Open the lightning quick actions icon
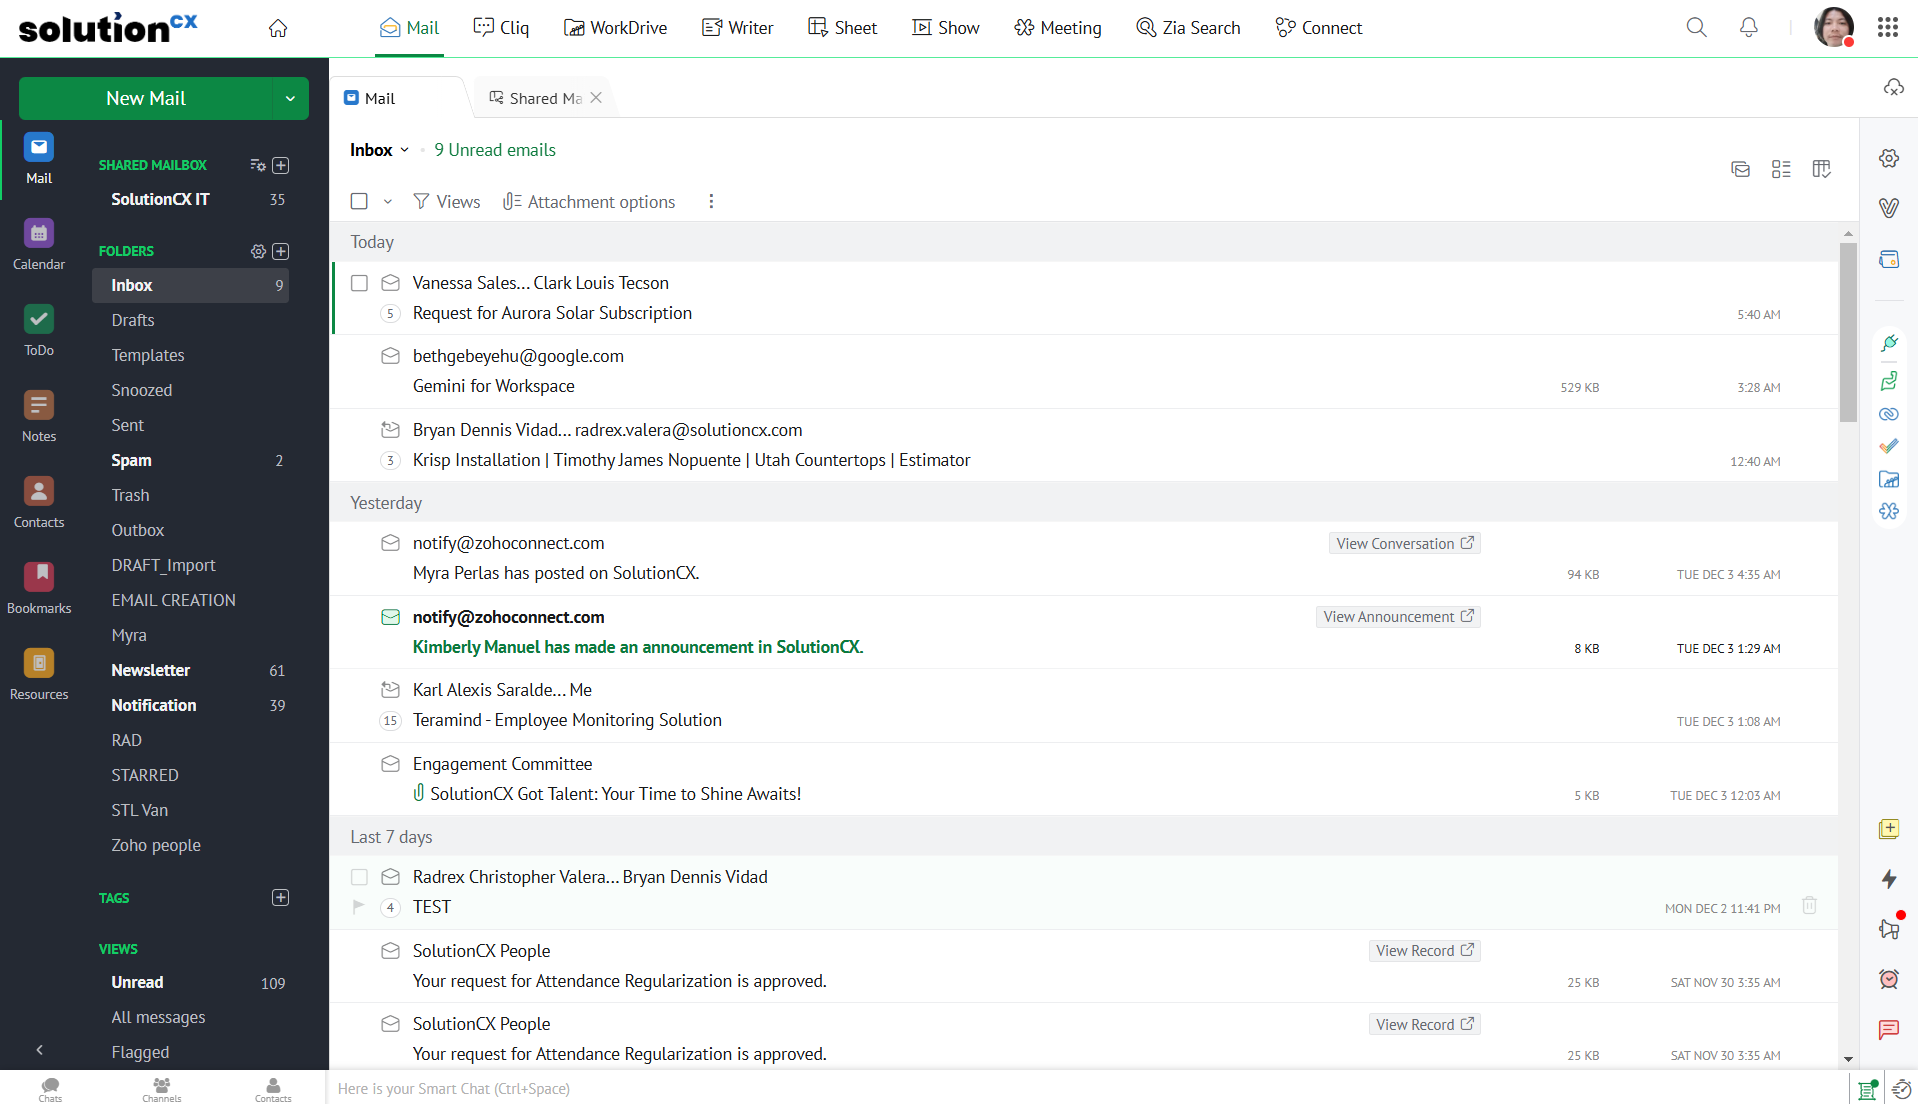This screenshot has width=1918, height=1104. click(1889, 879)
